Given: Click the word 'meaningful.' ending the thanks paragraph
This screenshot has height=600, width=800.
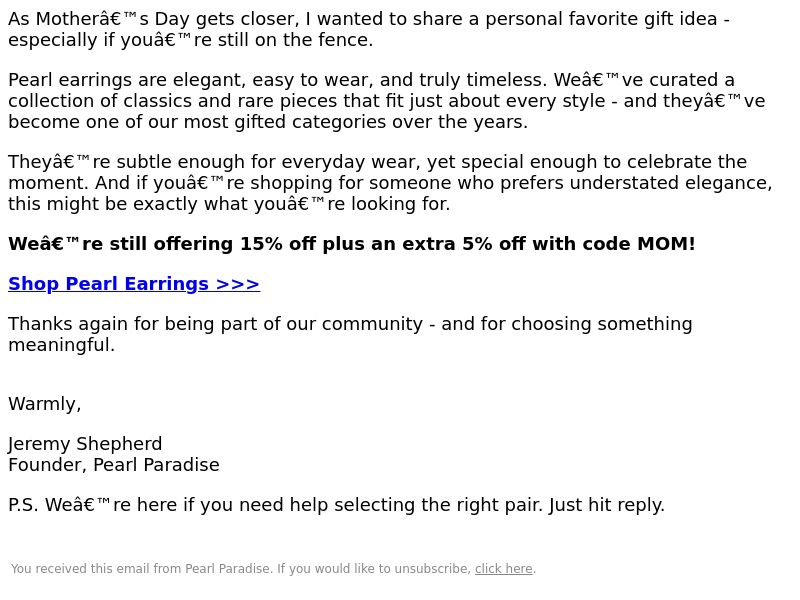Looking at the screenshot, I should [62, 345].
